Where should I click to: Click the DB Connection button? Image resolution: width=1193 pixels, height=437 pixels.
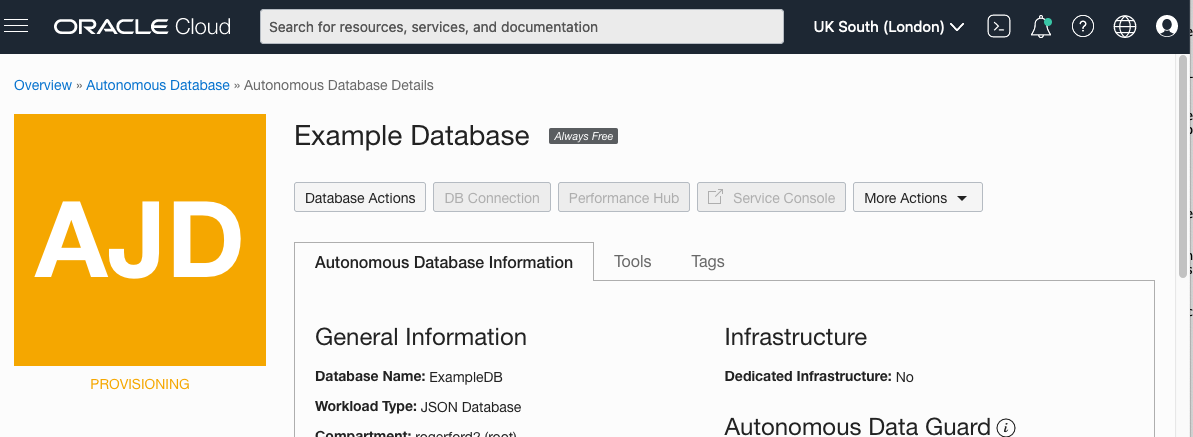tap(492, 198)
